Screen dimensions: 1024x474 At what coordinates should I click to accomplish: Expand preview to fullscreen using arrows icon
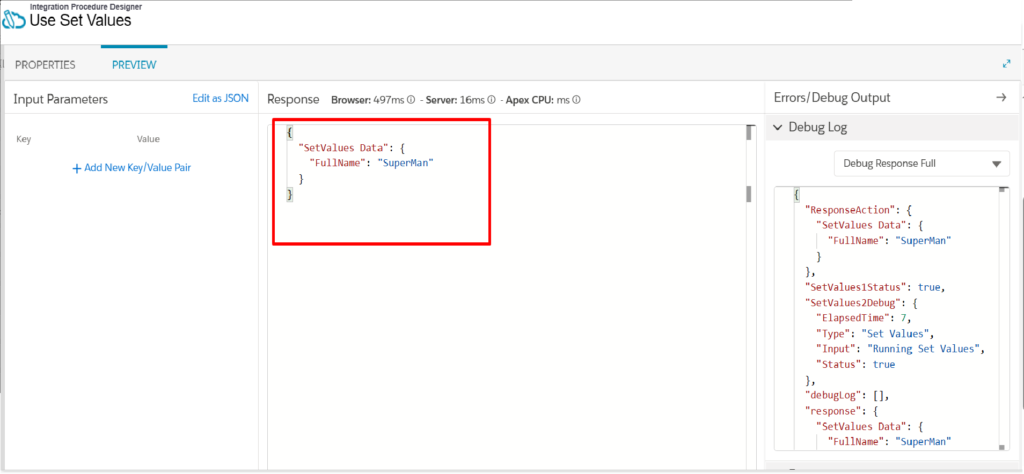[1006, 64]
